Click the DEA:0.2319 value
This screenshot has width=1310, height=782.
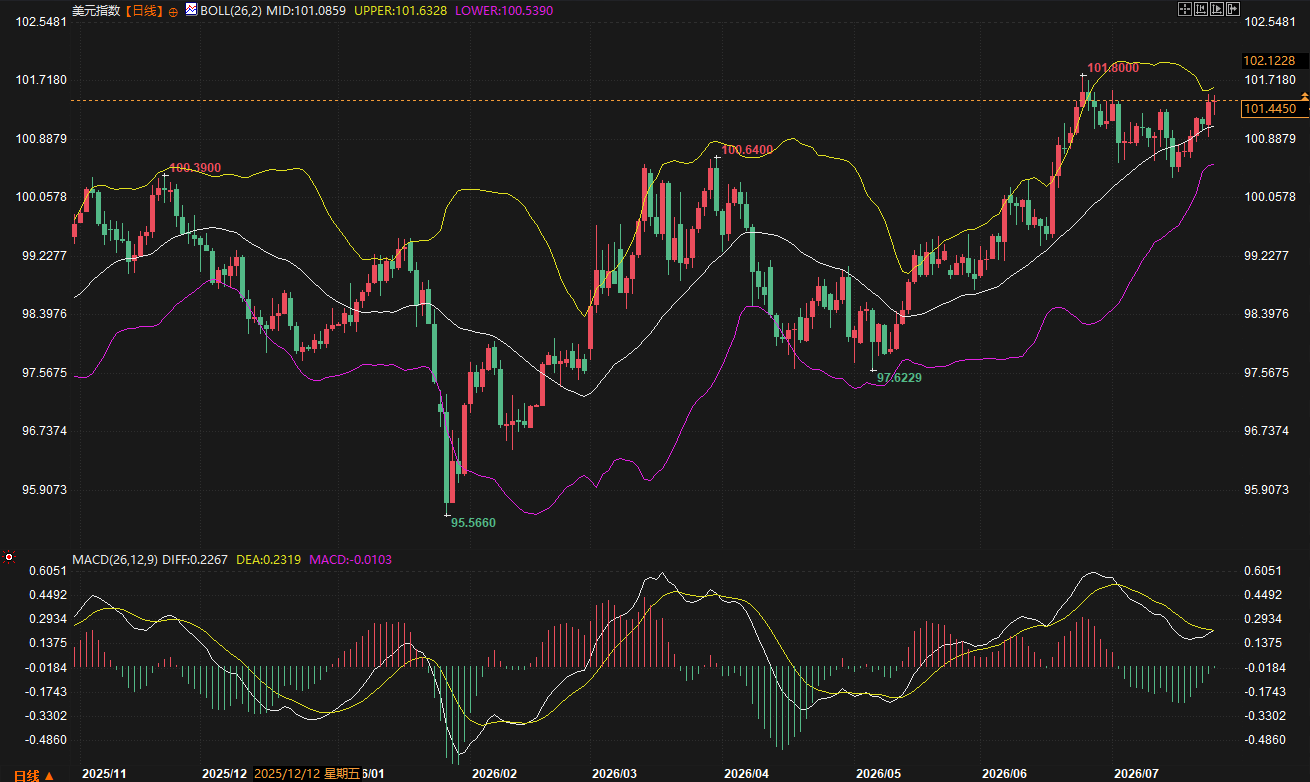(x=269, y=559)
